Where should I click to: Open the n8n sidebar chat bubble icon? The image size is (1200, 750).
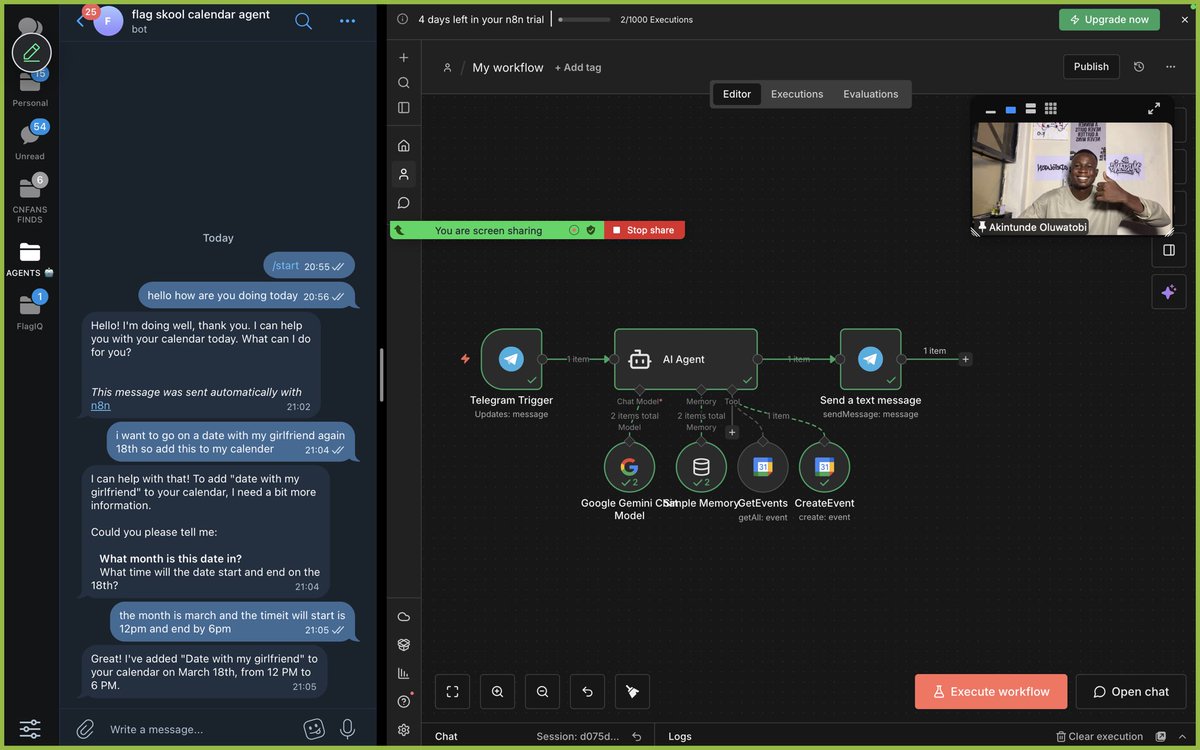(x=404, y=203)
